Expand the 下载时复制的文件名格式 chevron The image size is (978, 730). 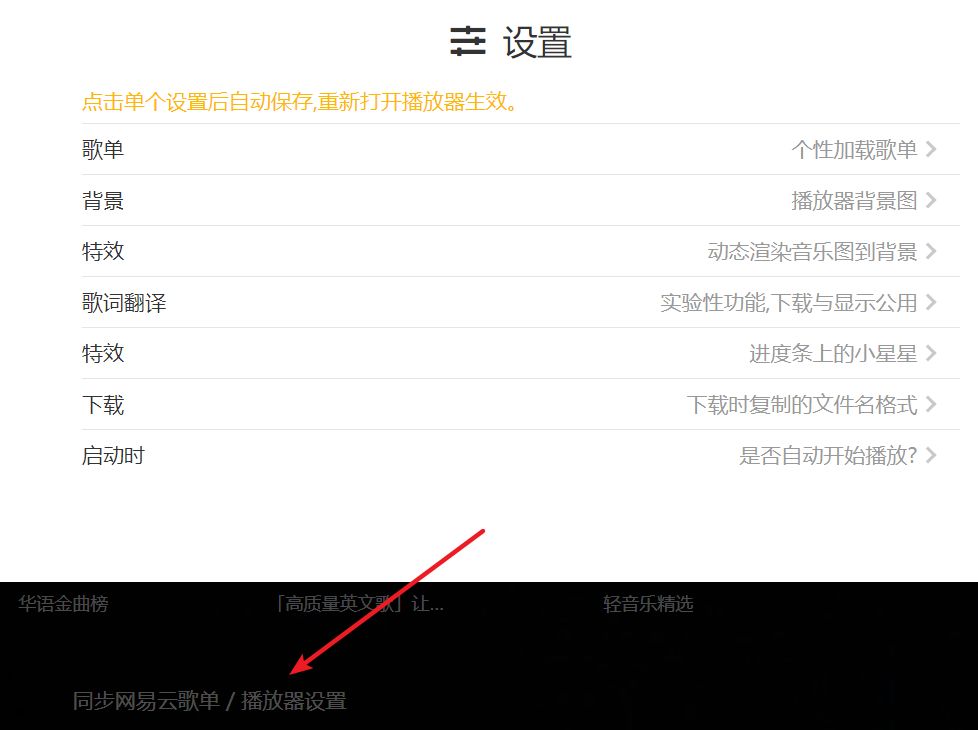932,404
